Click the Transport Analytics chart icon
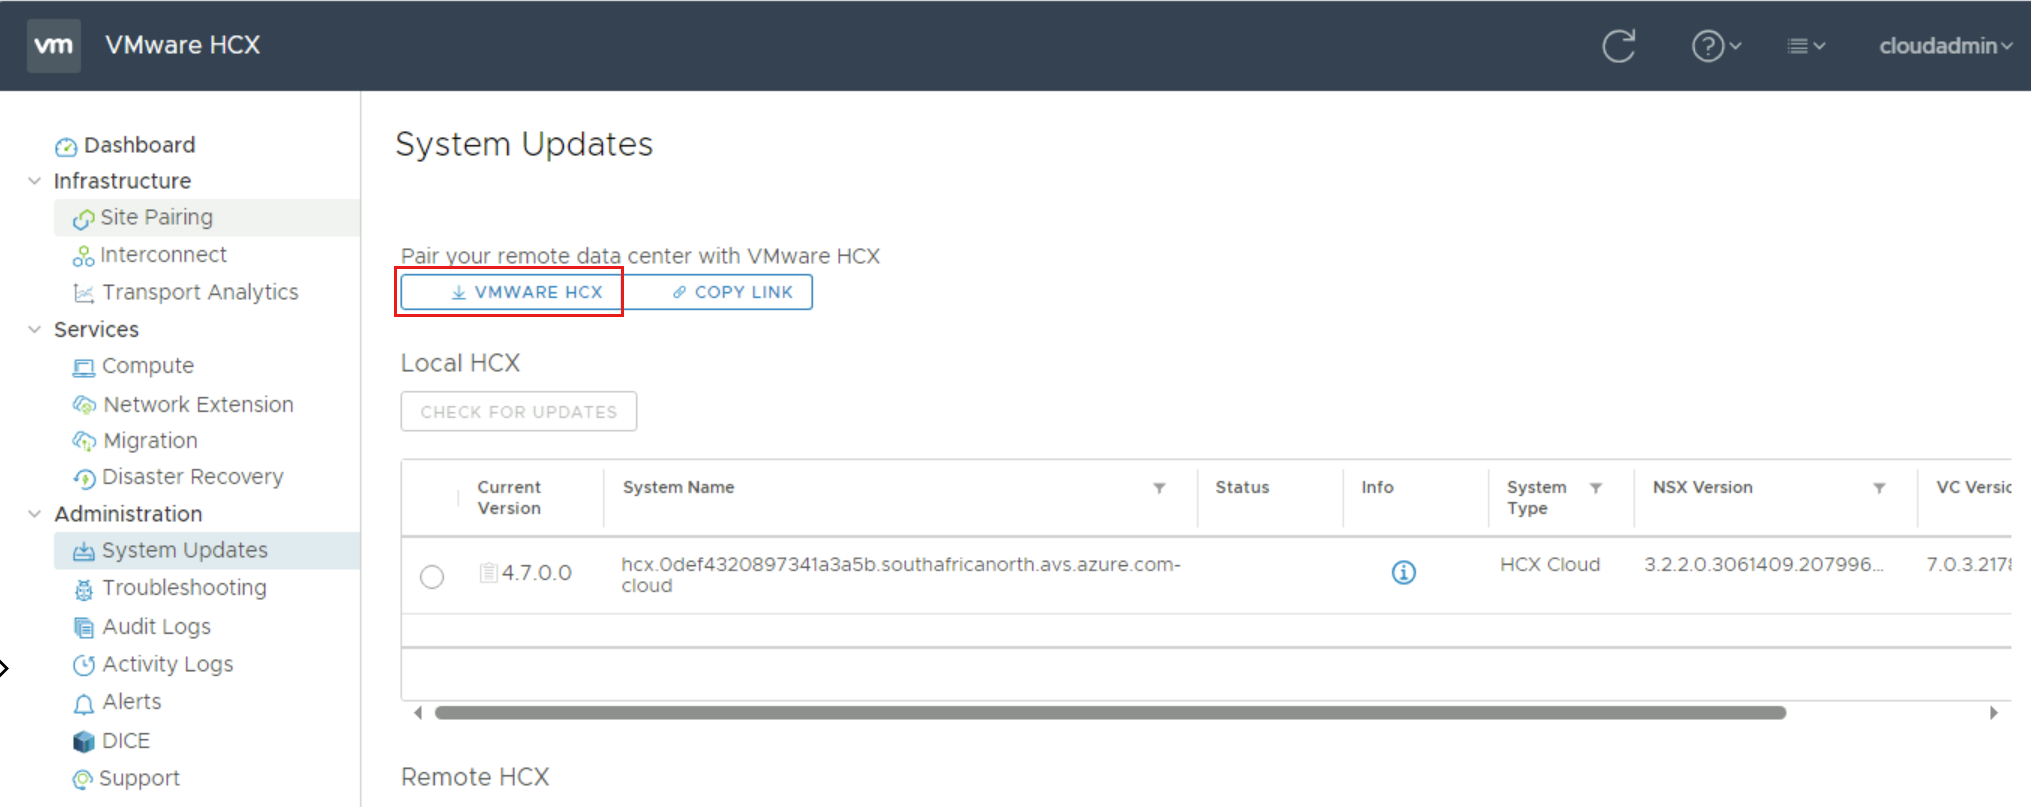This screenshot has width=2031, height=807. coord(84,293)
